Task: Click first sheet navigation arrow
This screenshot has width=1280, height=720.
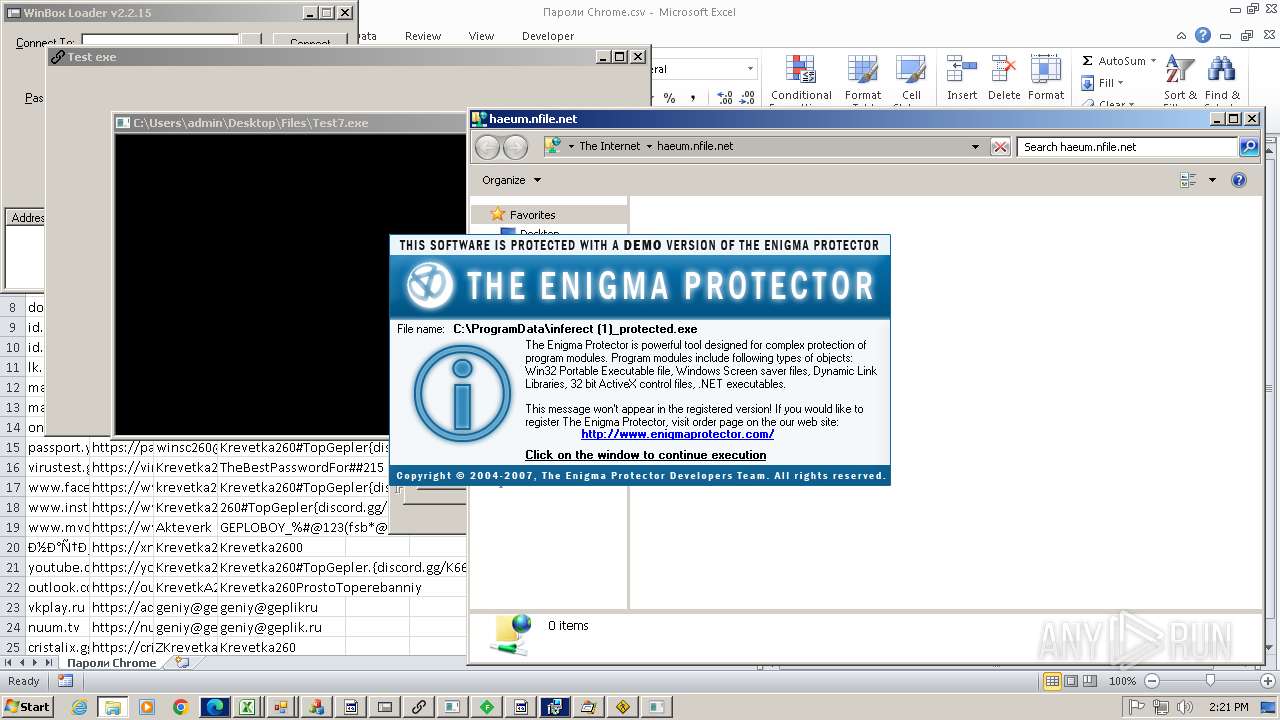Action: (8, 663)
